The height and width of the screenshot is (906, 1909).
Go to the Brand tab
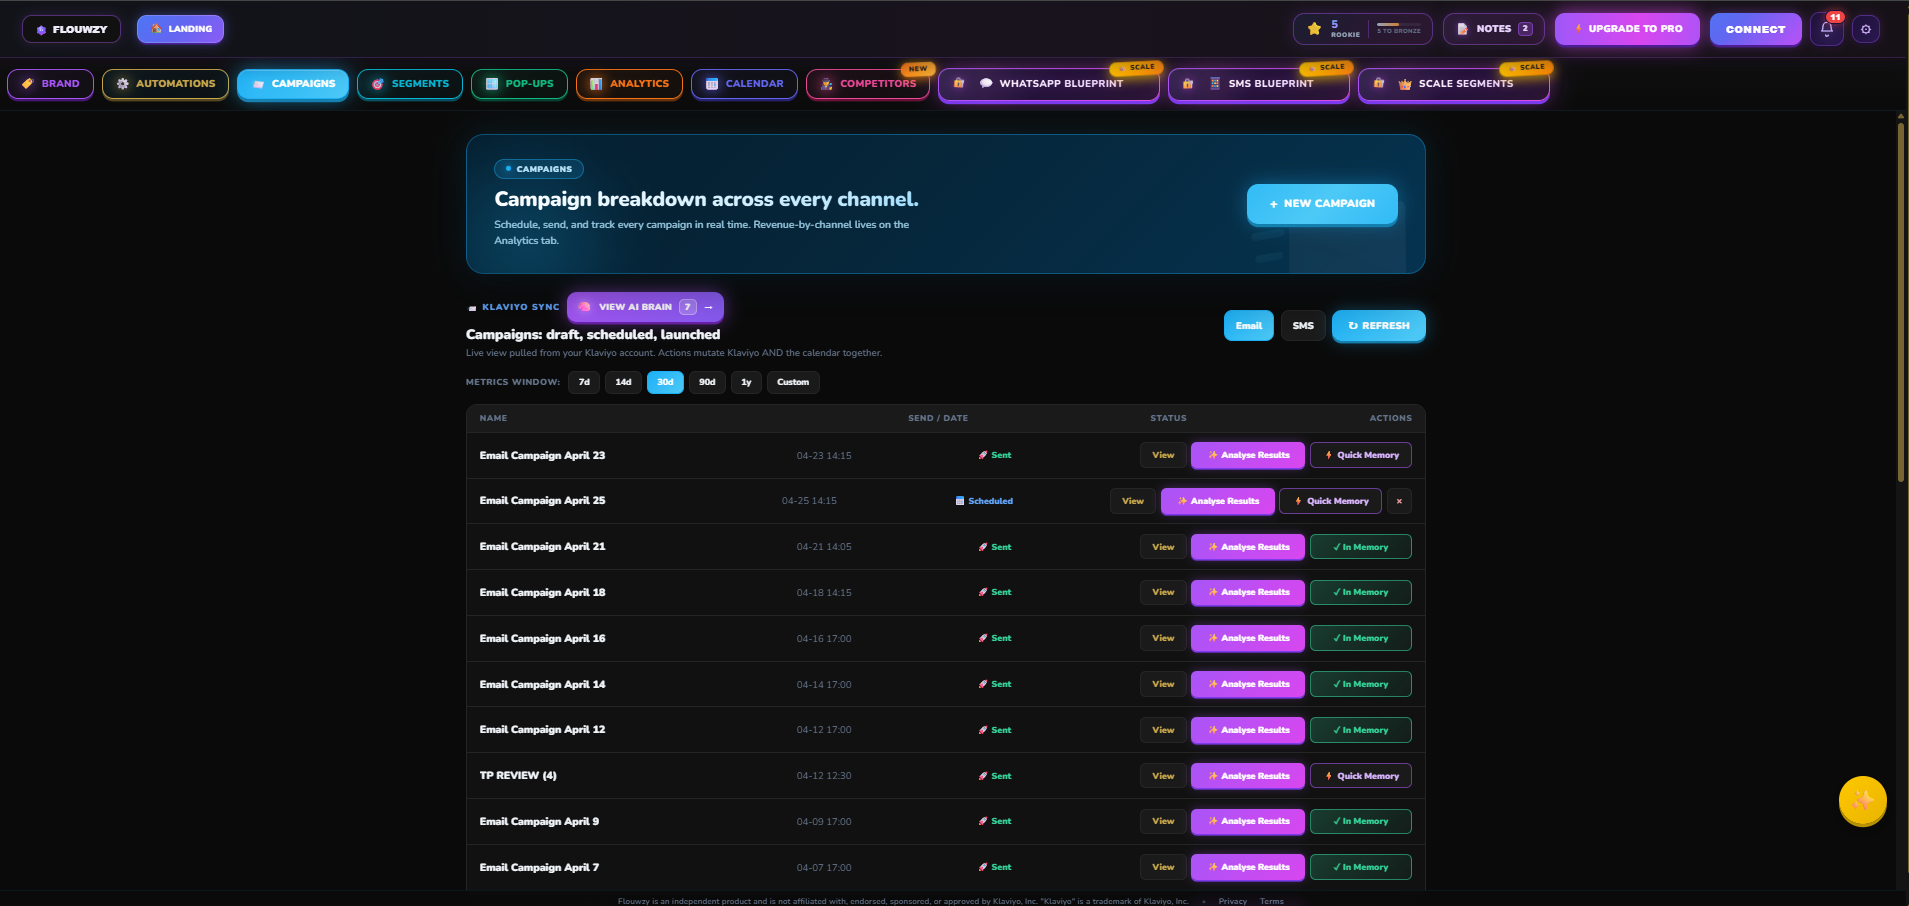coord(51,84)
